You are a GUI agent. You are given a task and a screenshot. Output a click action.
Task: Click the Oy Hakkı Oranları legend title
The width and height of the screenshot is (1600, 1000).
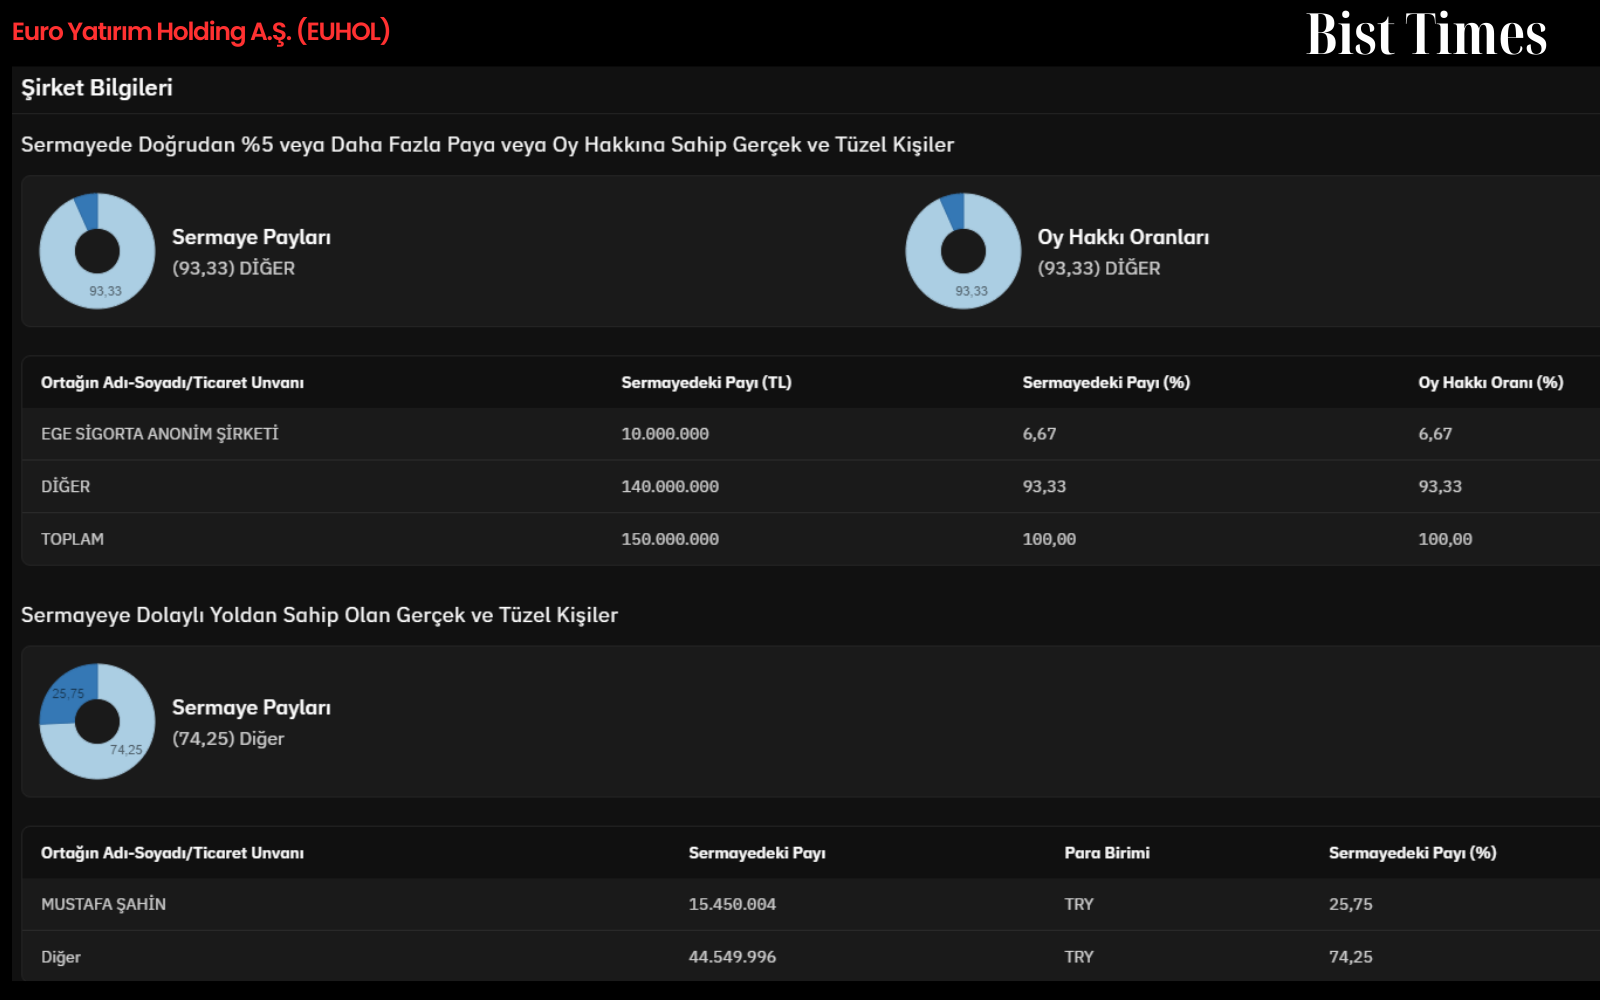point(1123,237)
